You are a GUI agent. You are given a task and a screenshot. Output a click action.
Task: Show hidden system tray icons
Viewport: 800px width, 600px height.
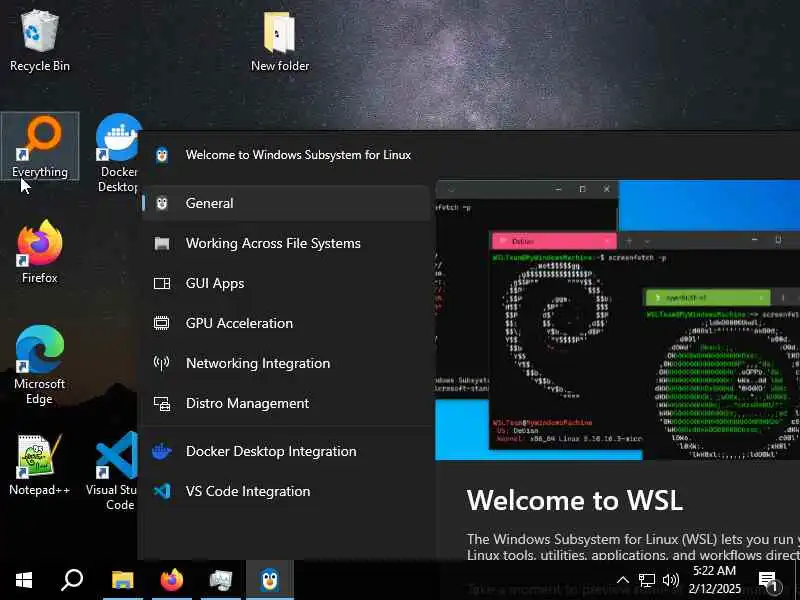[622, 580]
